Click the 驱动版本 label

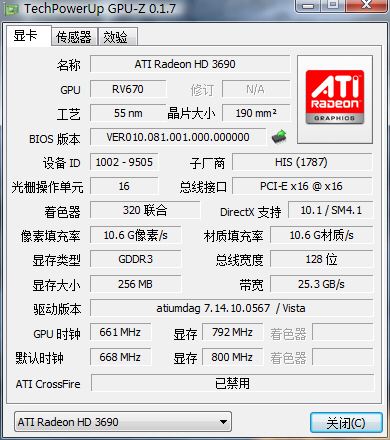click(x=57, y=309)
